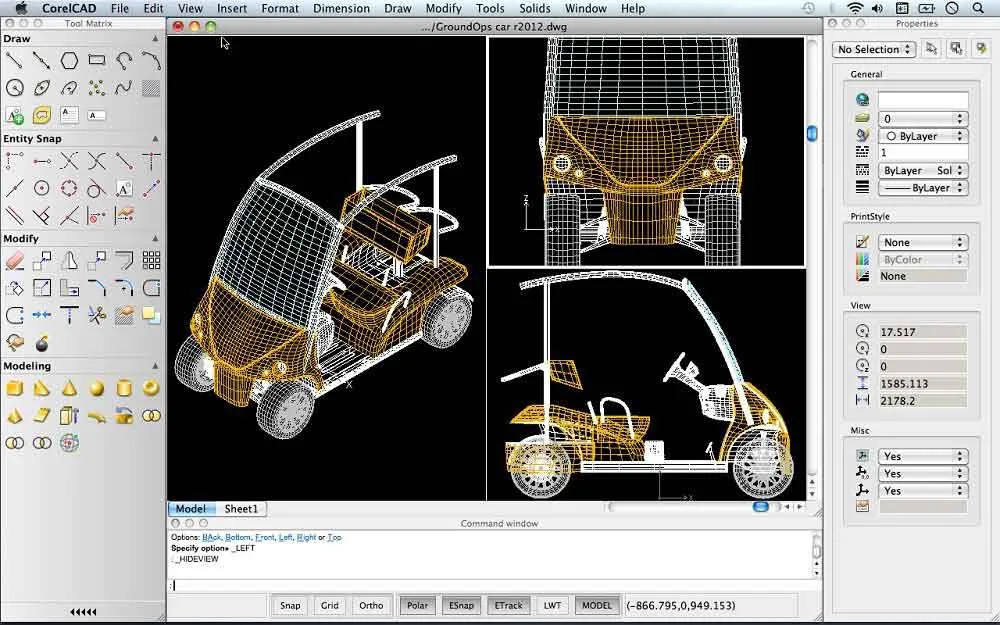This screenshot has width=1000, height=625.
Task: Open the PrintStyle None dropdown
Action: 923,242
